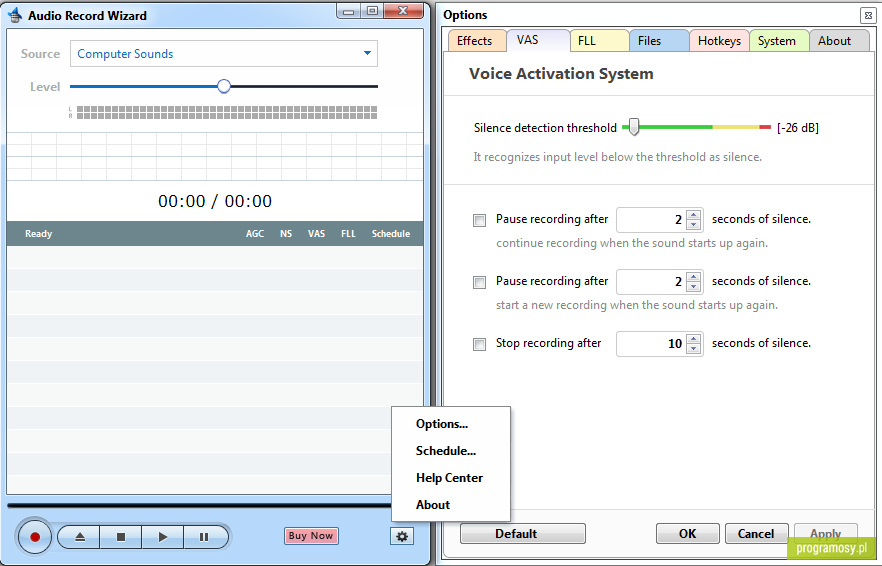Viewport: 882px width, 566px height.
Task: Click the Buy Now button
Action: click(310, 536)
